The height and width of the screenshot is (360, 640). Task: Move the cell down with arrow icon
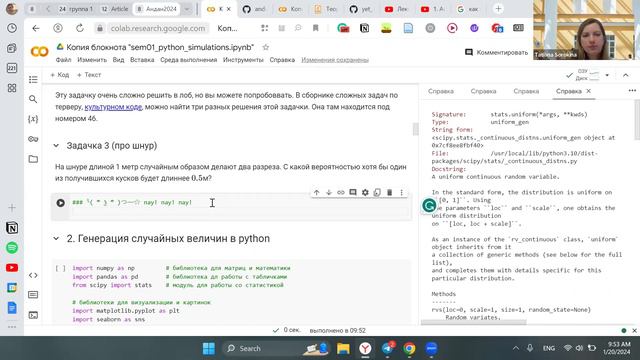tap(329, 192)
